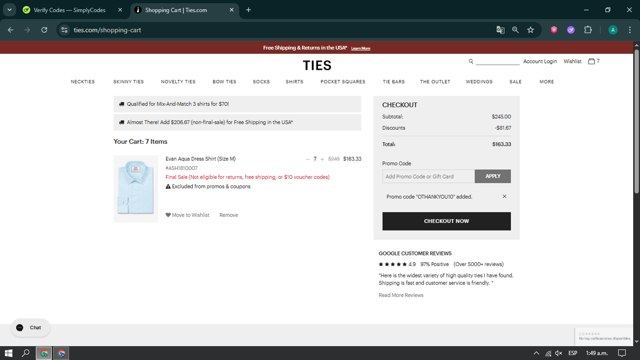
Task: Click the address bar URL
Action: tap(107, 30)
